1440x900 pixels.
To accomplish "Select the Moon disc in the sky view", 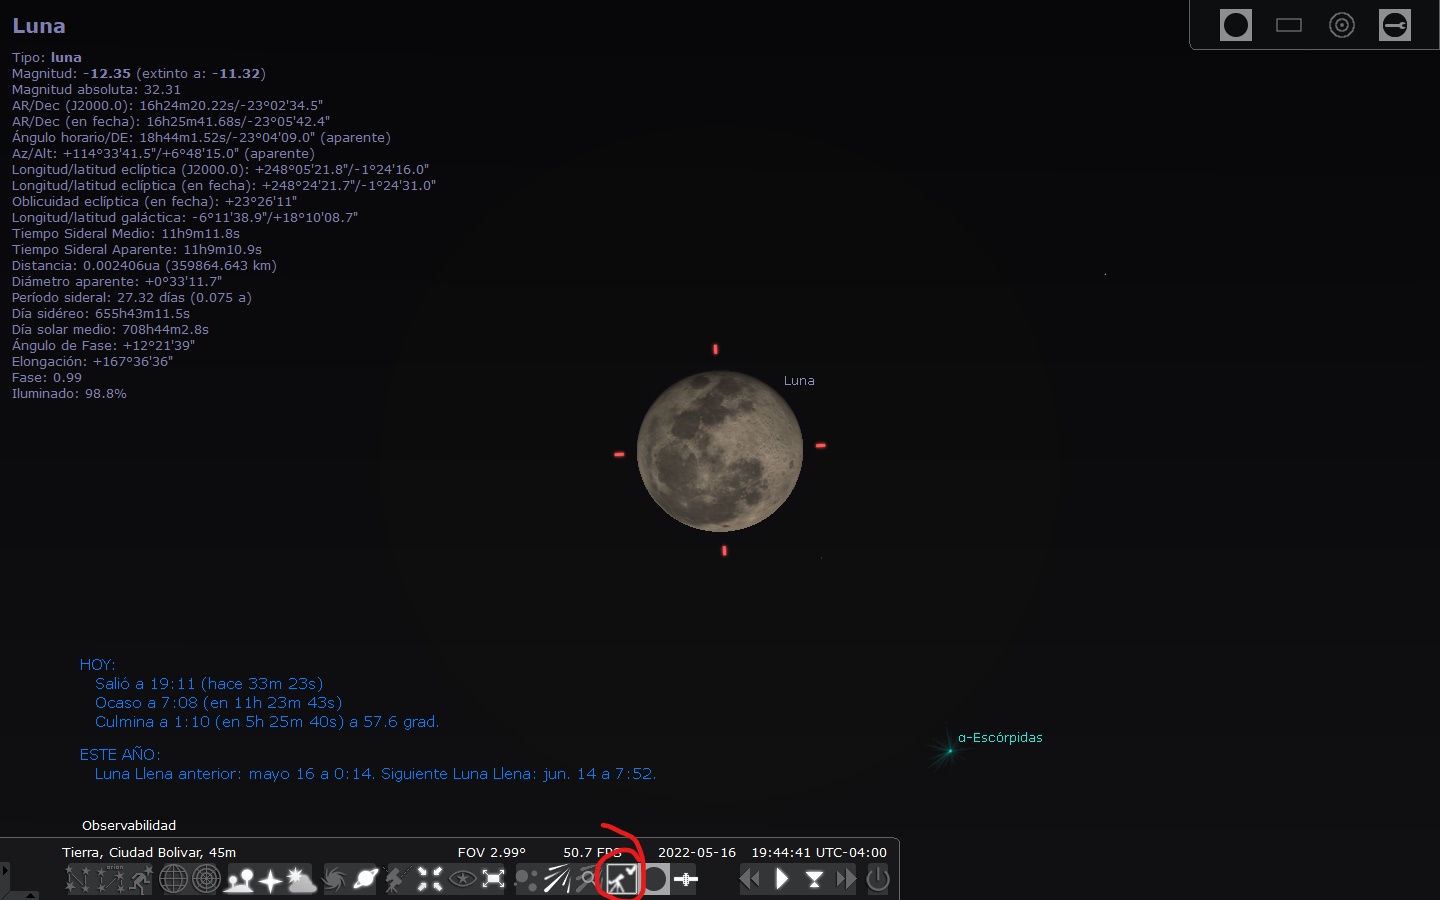I will [x=720, y=451].
